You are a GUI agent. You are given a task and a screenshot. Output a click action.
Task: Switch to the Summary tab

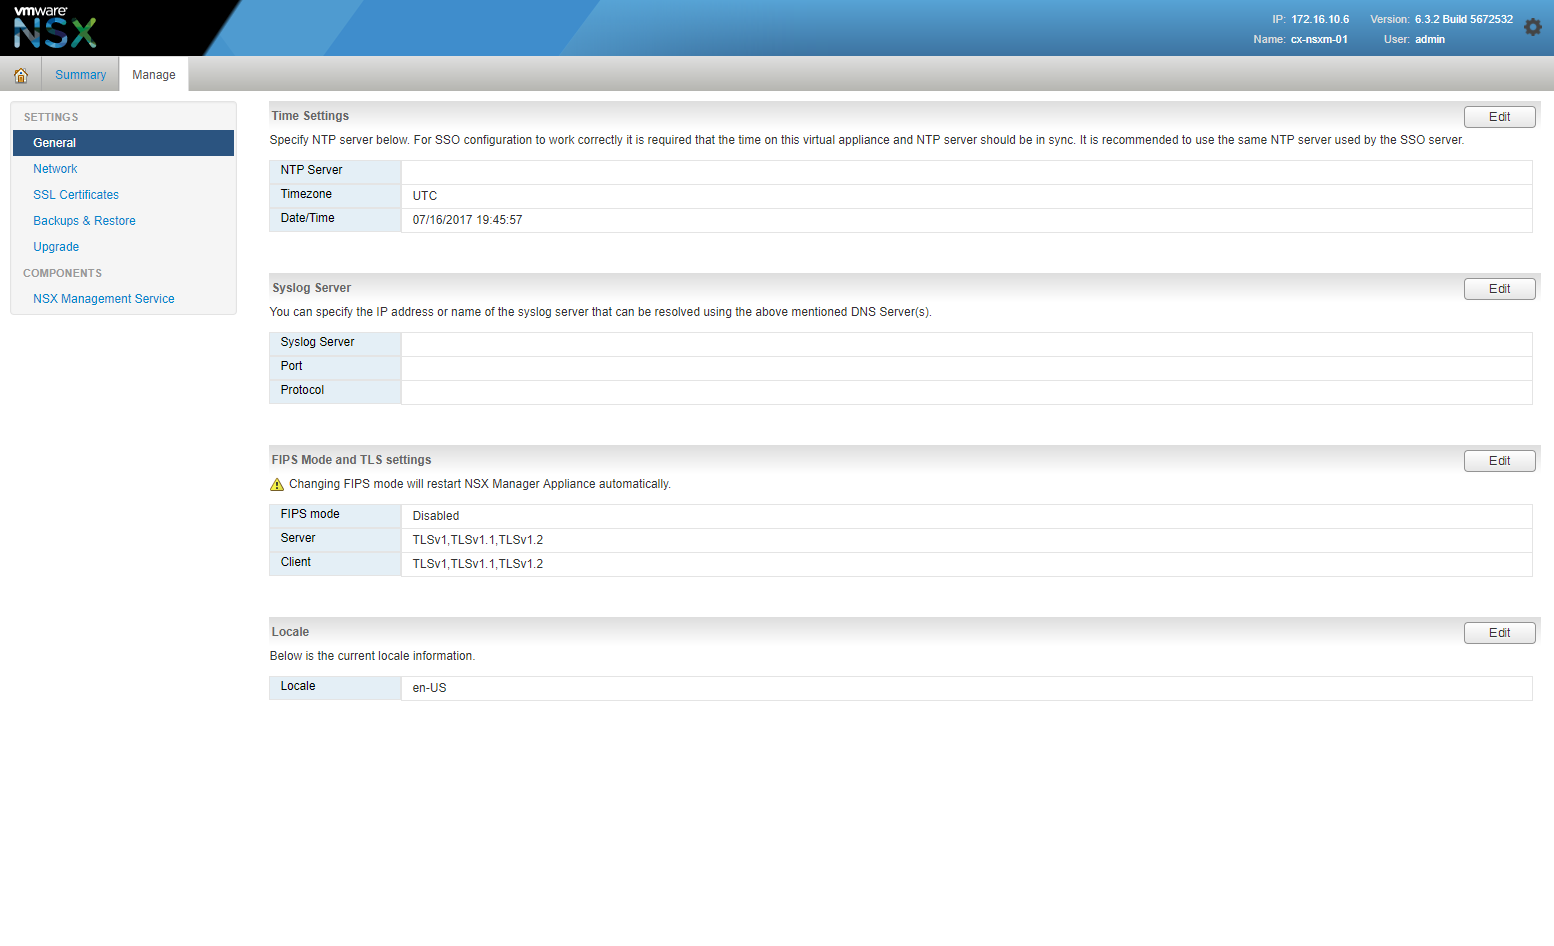[80, 75]
